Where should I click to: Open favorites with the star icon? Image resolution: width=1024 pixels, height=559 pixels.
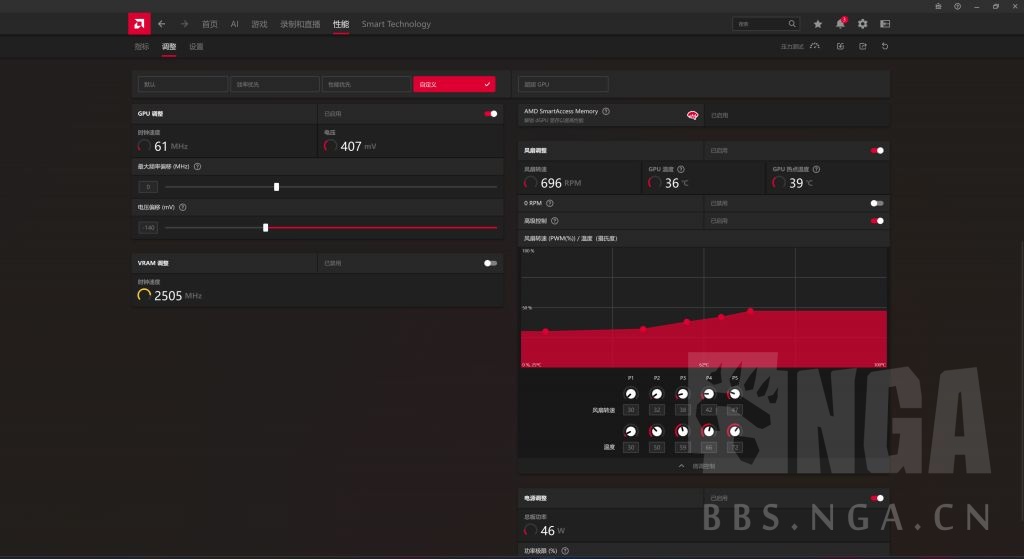[x=818, y=24]
